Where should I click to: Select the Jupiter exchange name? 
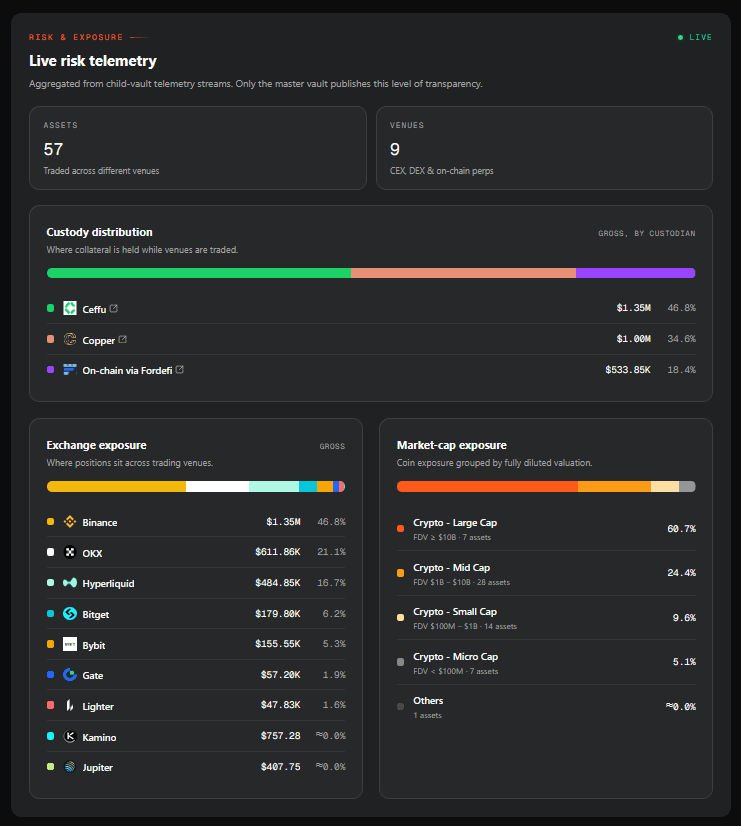coord(97,768)
